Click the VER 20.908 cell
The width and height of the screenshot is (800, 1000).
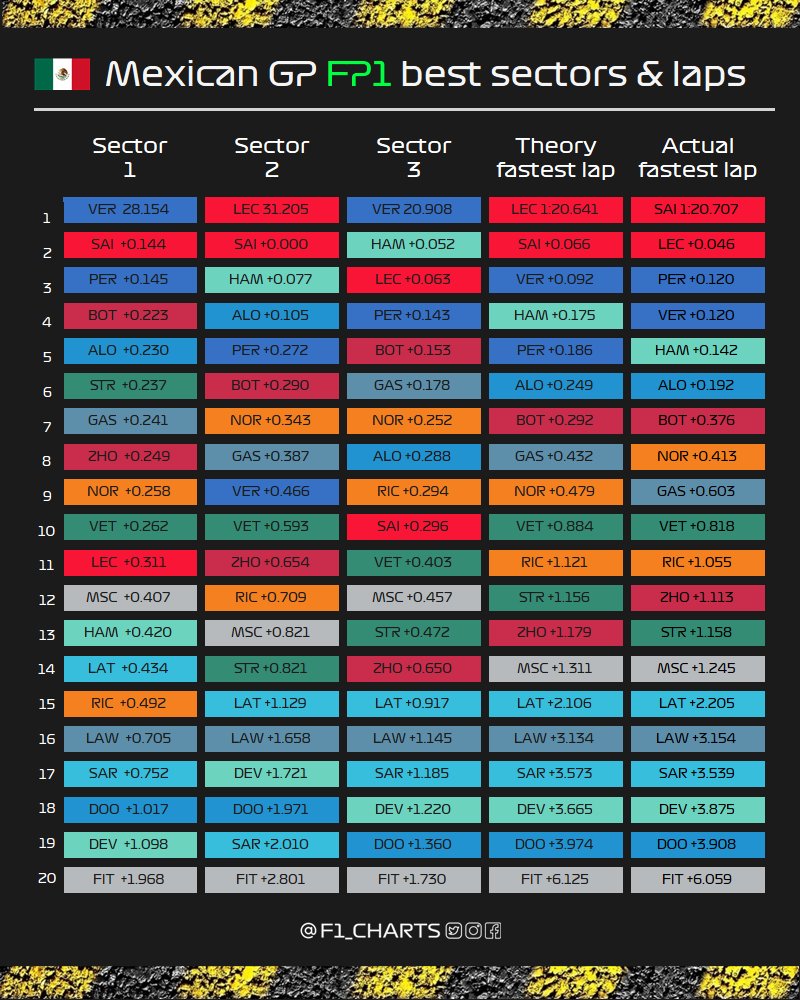pos(414,210)
